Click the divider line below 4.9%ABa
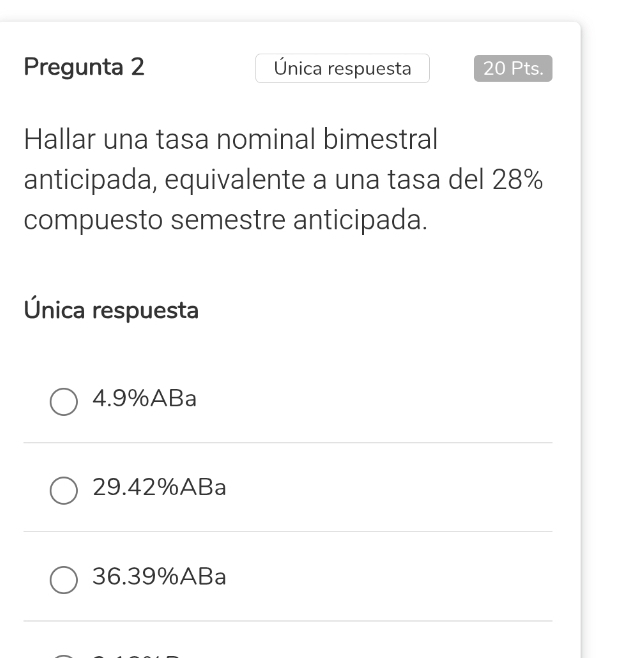Screen dimensions: 630x658 click(x=288, y=443)
